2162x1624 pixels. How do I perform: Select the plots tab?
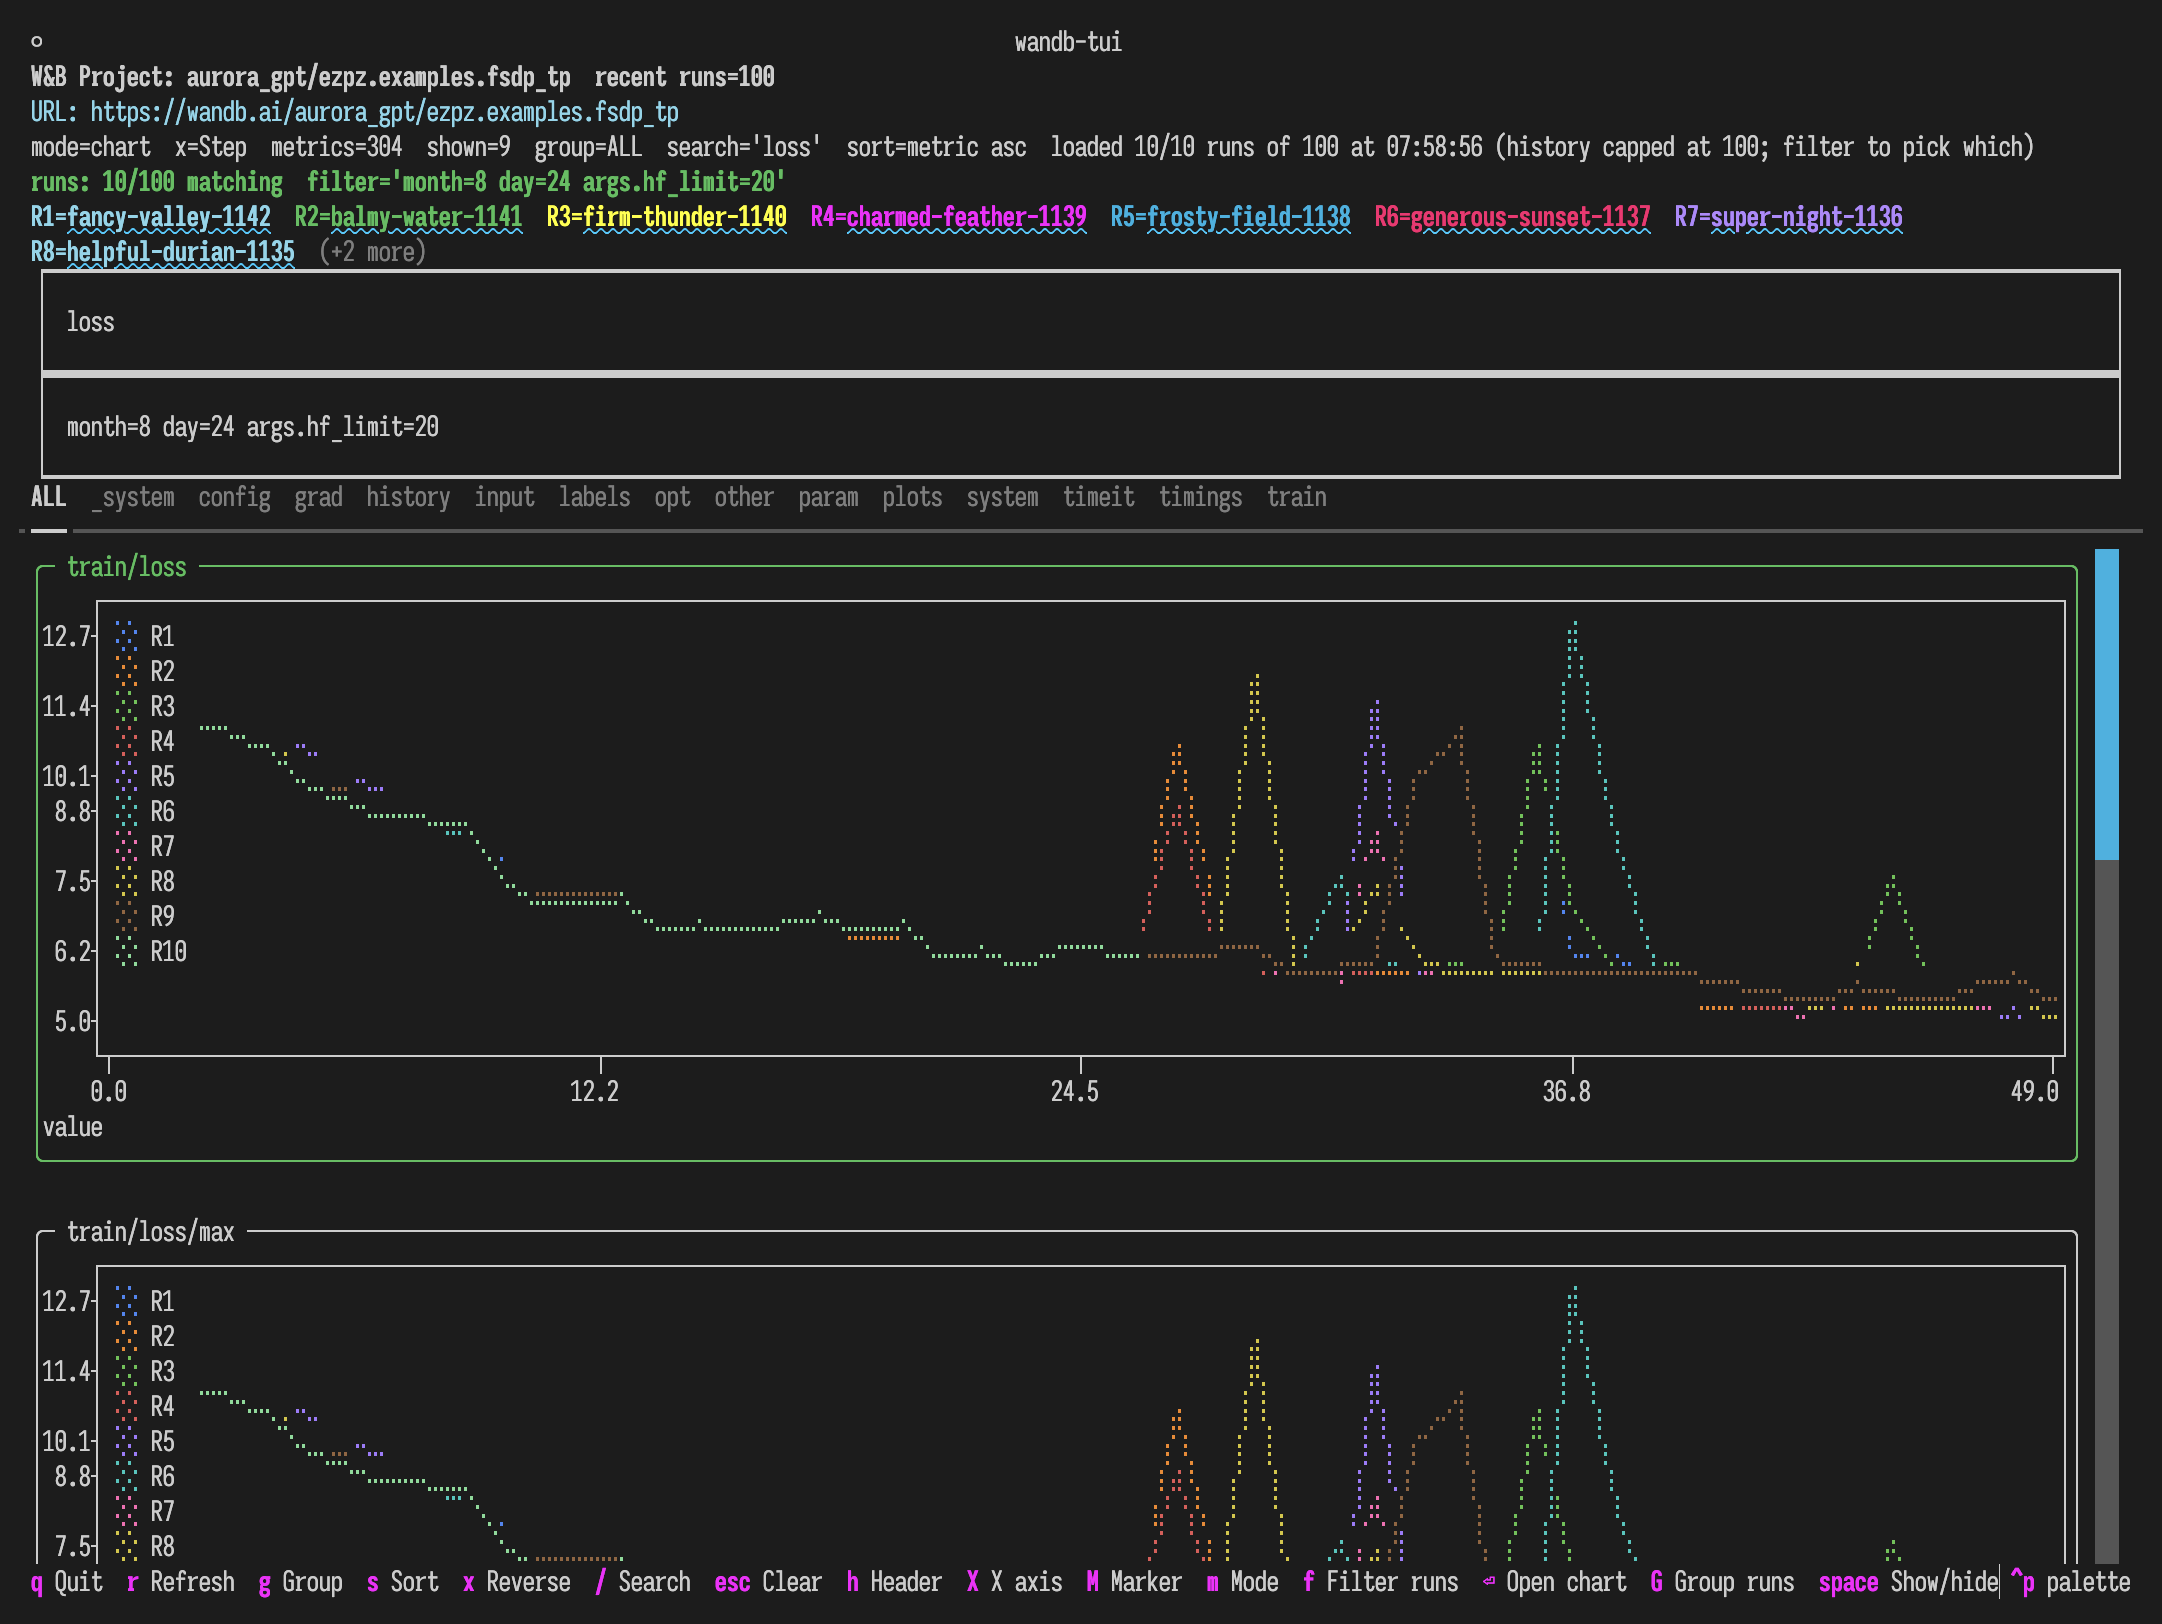click(912, 497)
